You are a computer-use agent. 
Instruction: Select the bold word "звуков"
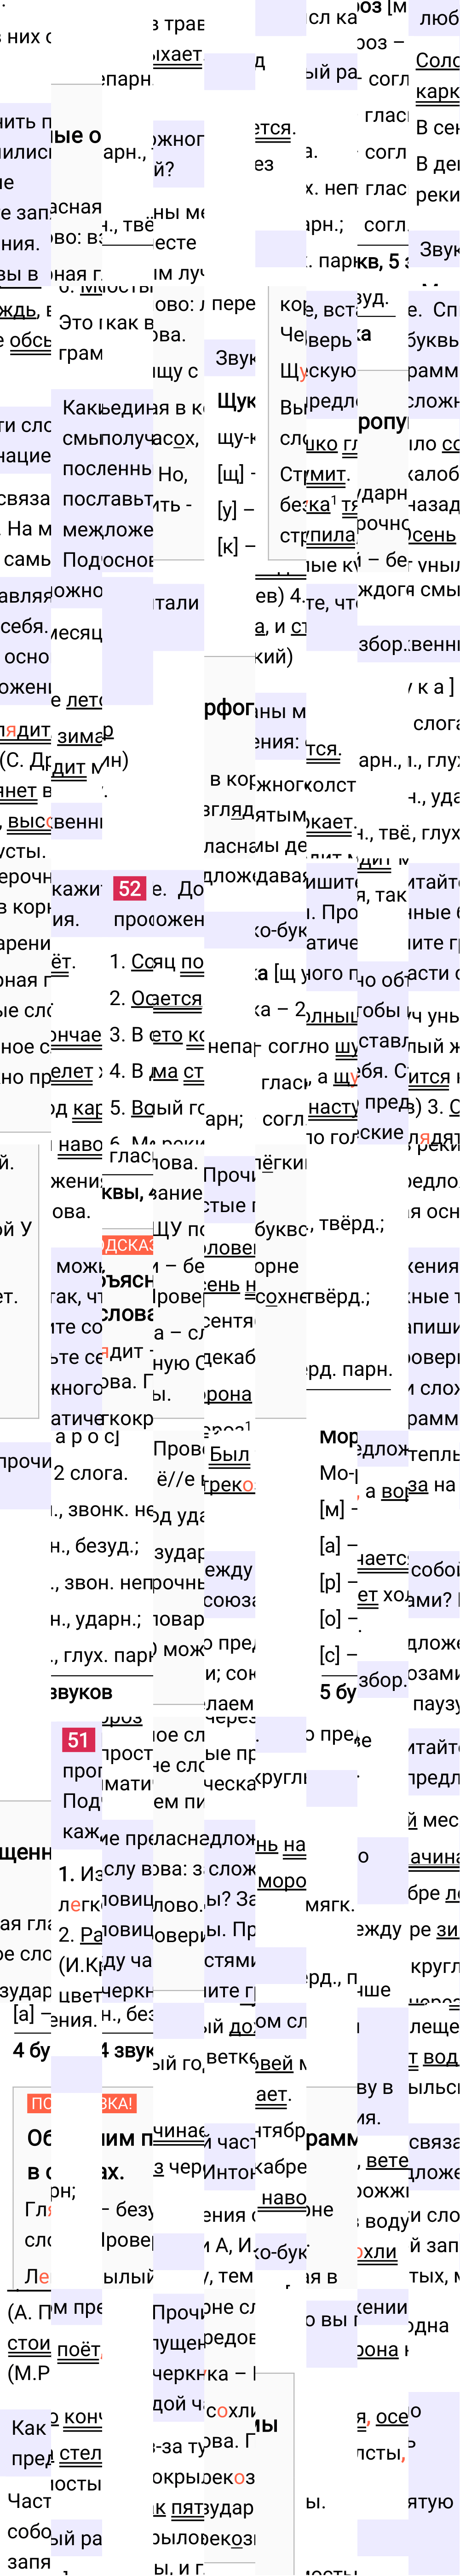click(82, 1692)
